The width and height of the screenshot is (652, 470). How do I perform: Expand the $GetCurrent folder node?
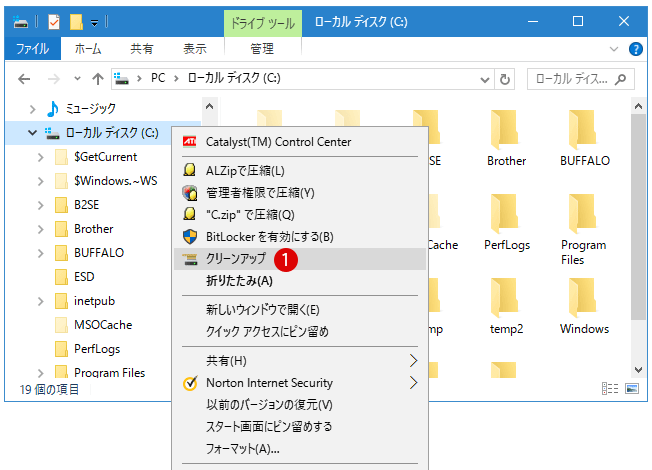click(x=40, y=157)
